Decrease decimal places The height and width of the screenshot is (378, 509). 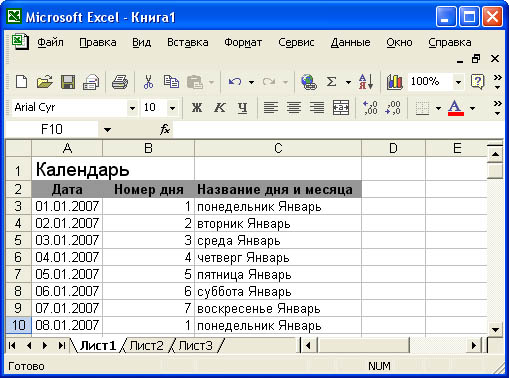coord(393,108)
